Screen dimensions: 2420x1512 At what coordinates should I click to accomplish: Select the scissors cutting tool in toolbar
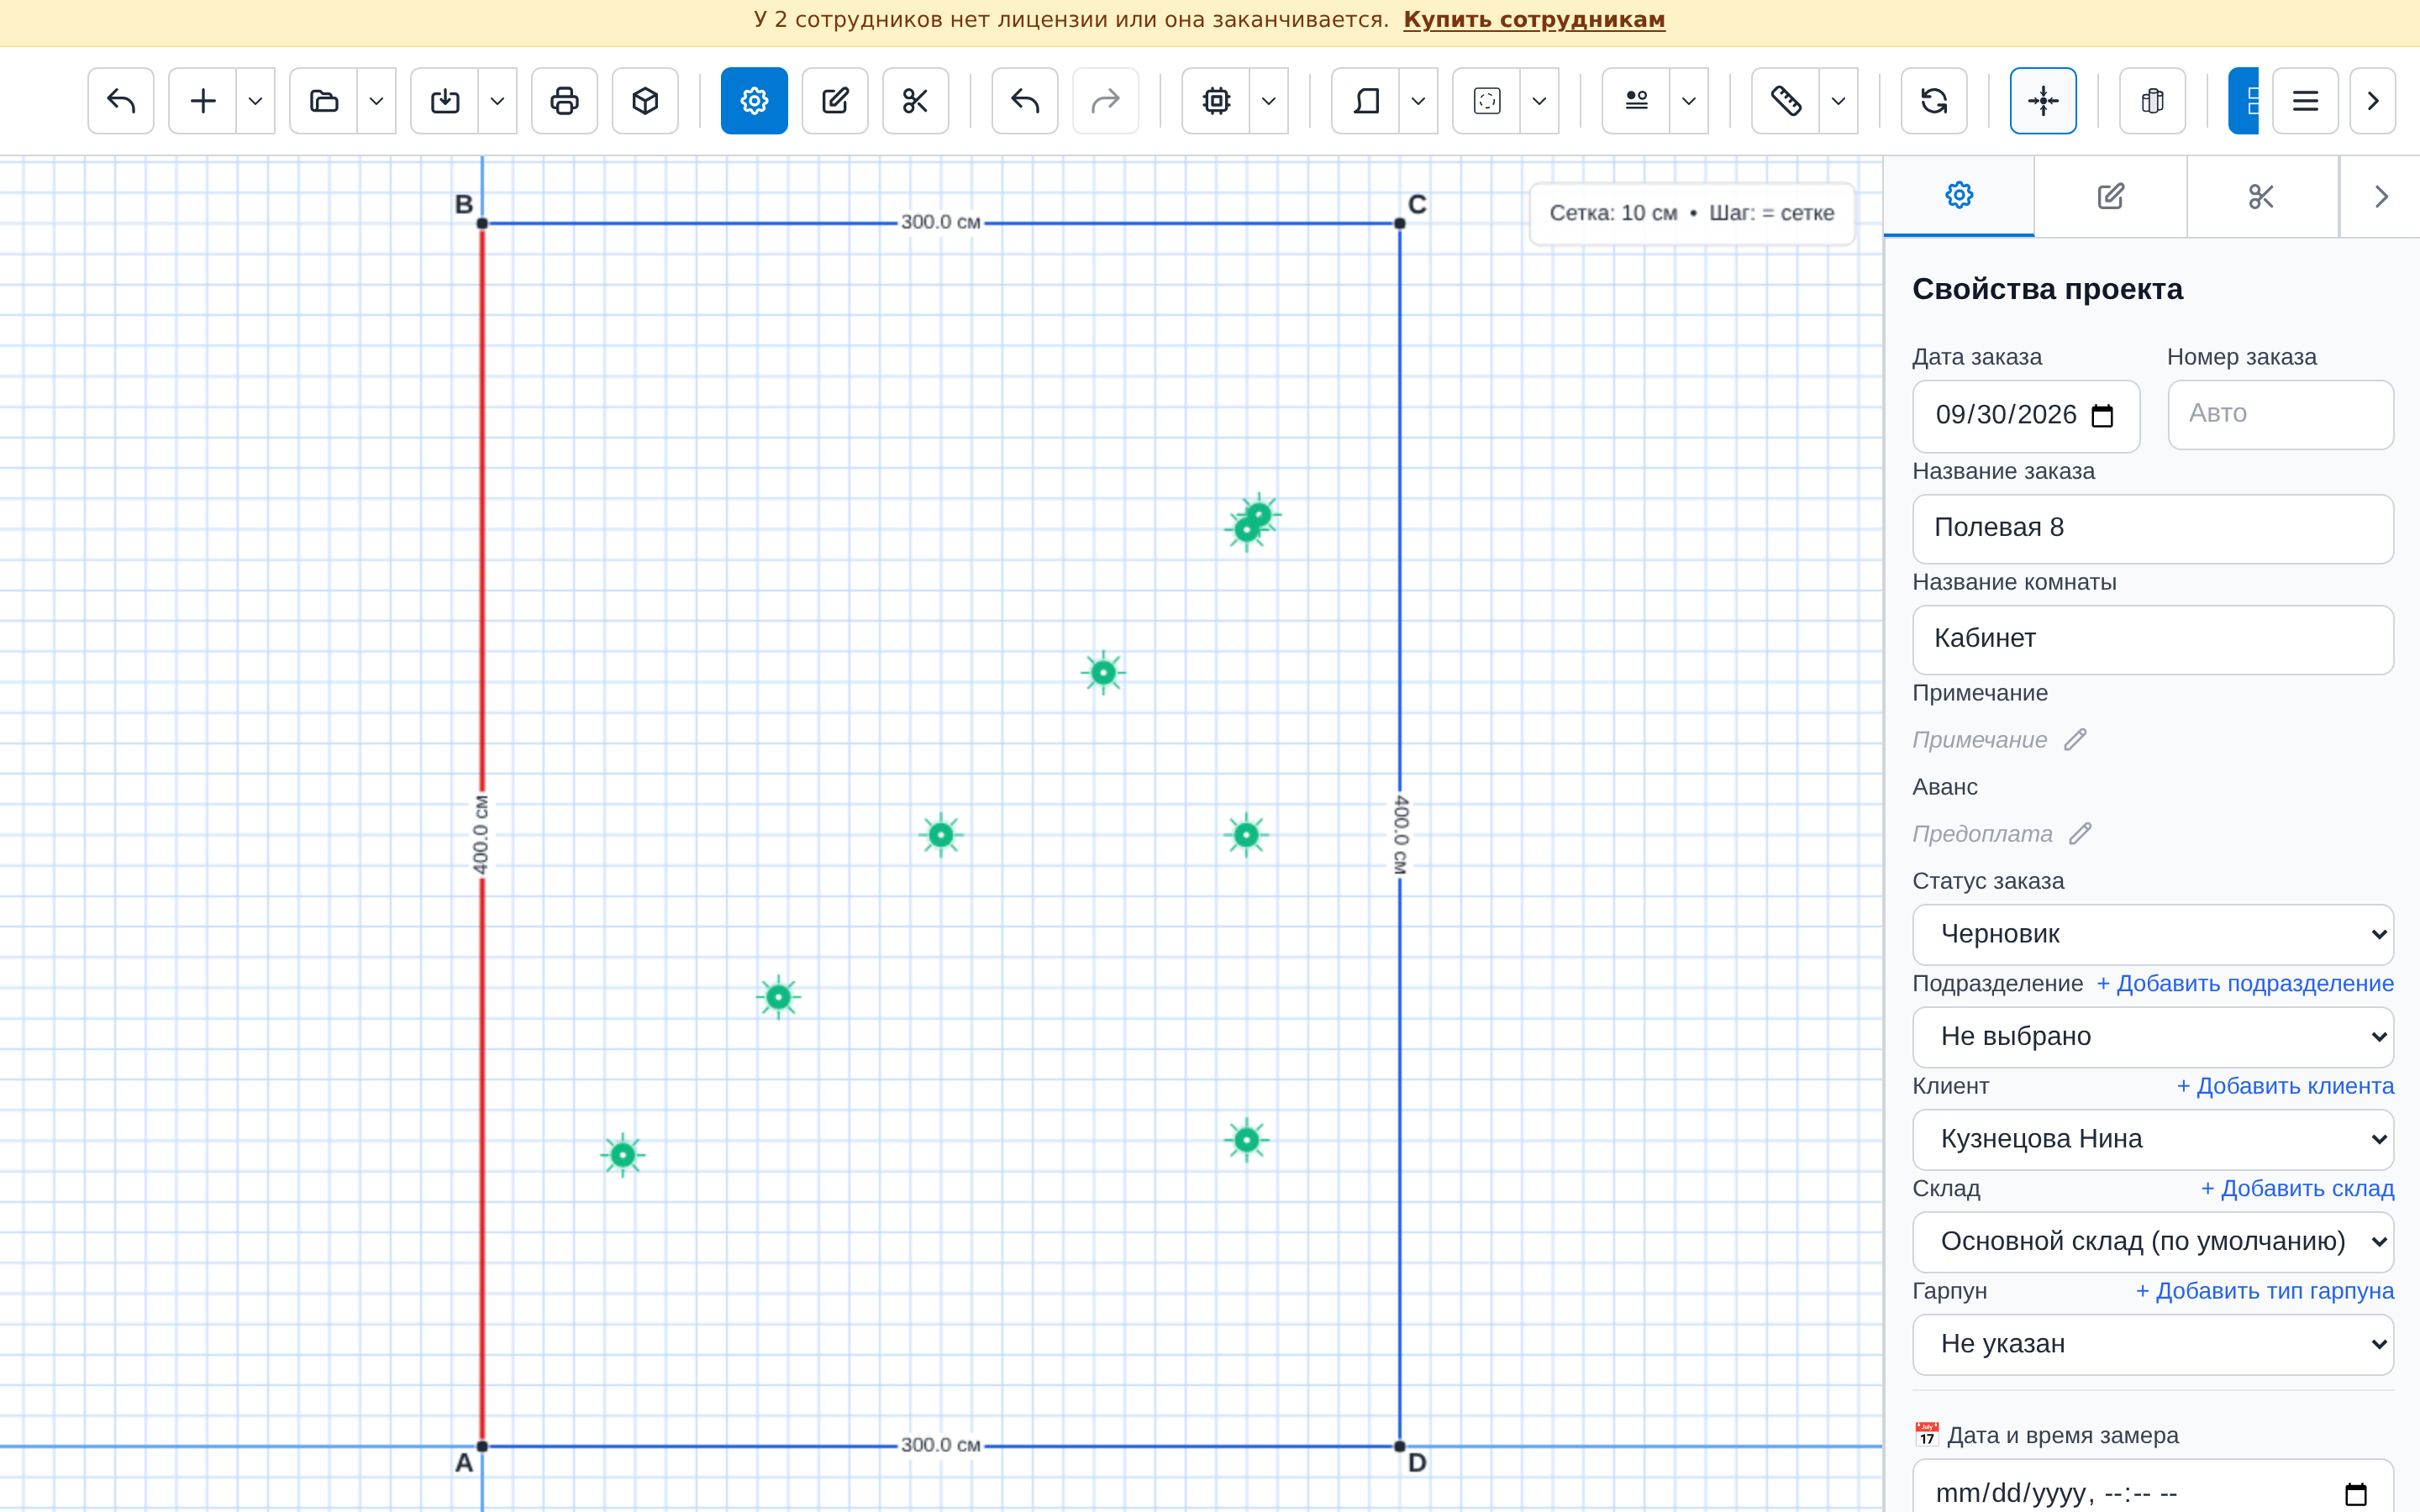pos(916,101)
